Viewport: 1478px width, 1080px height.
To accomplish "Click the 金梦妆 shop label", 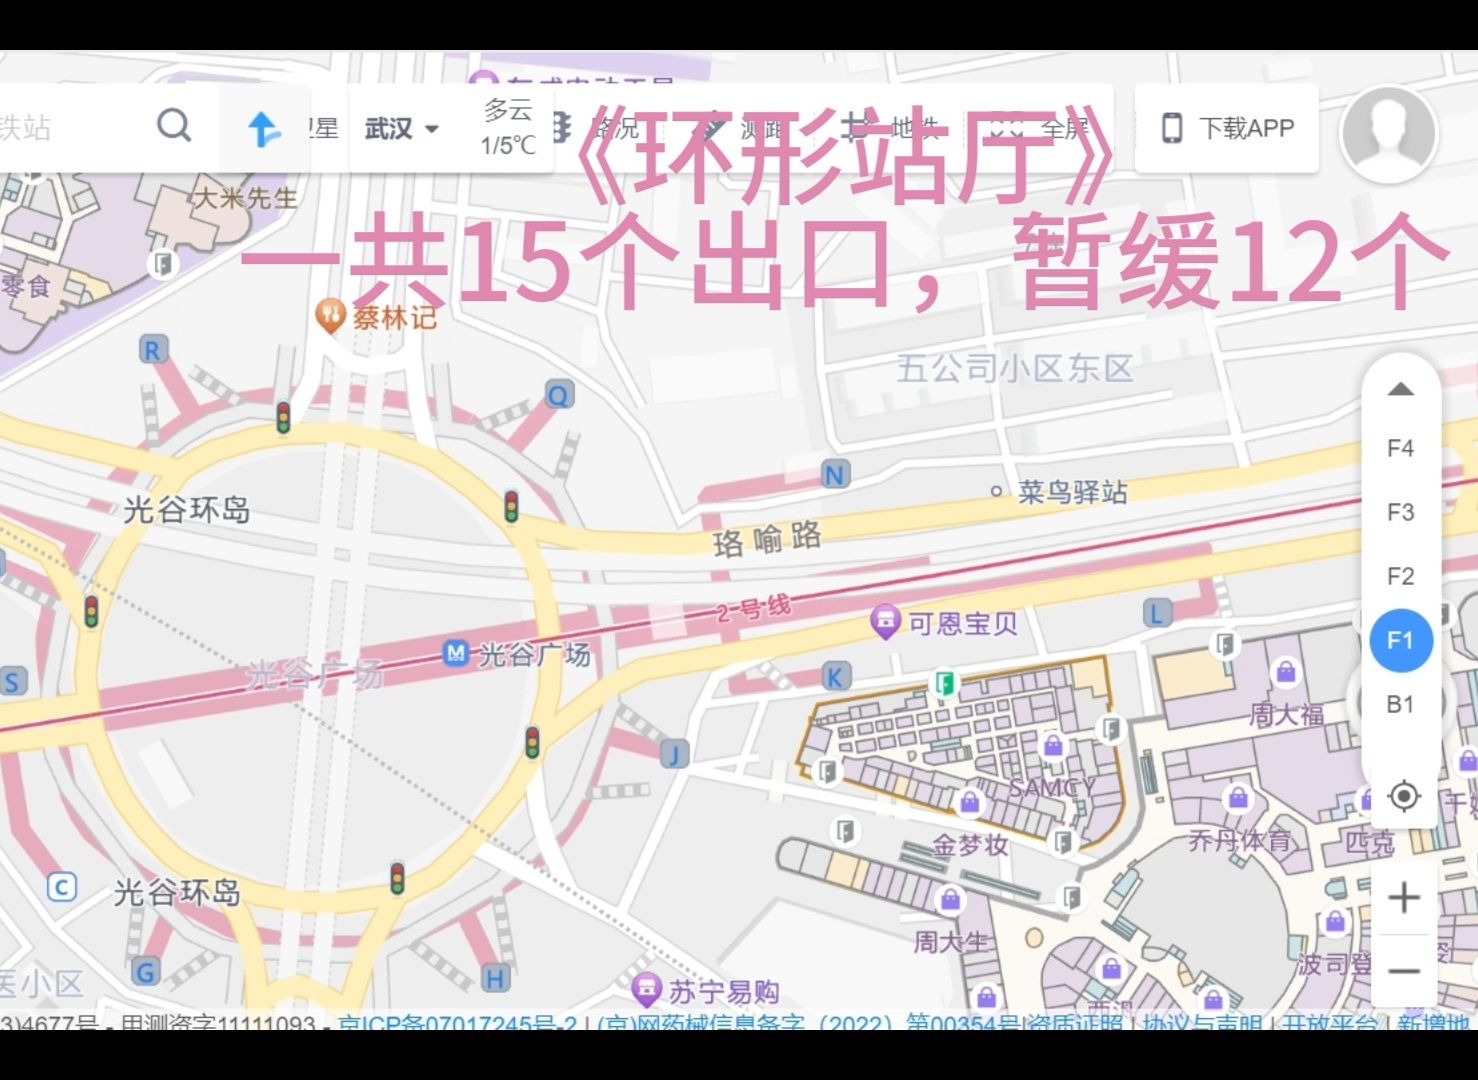I will pos(970,845).
